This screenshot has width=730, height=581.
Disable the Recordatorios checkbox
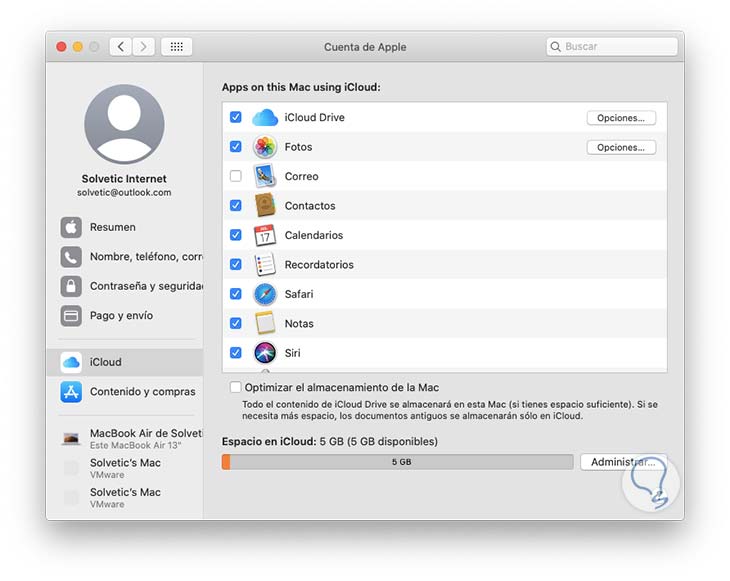236,264
